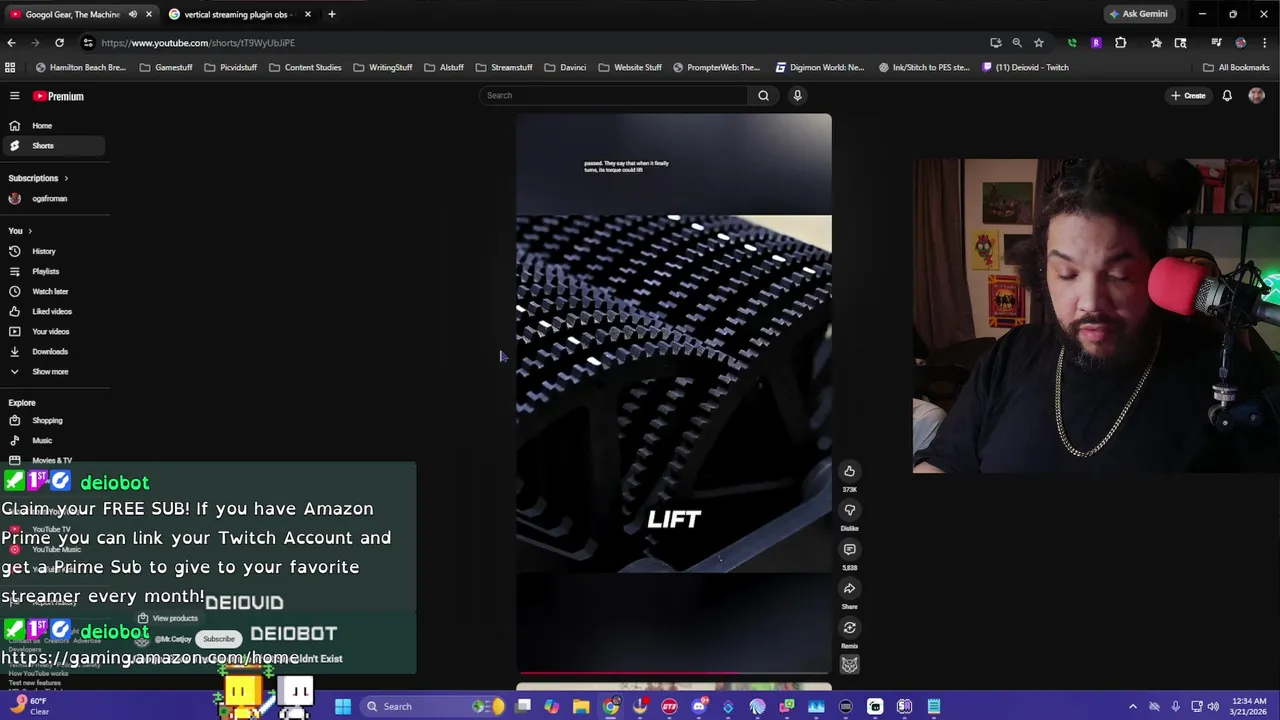Open YouTube notifications bell

coord(1227,96)
